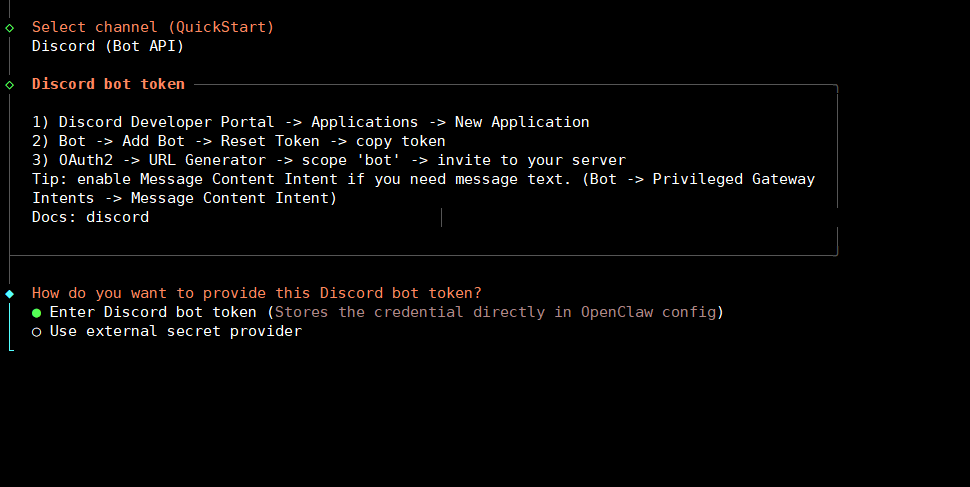Pick "Use external secret provider" option text

click(175, 331)
